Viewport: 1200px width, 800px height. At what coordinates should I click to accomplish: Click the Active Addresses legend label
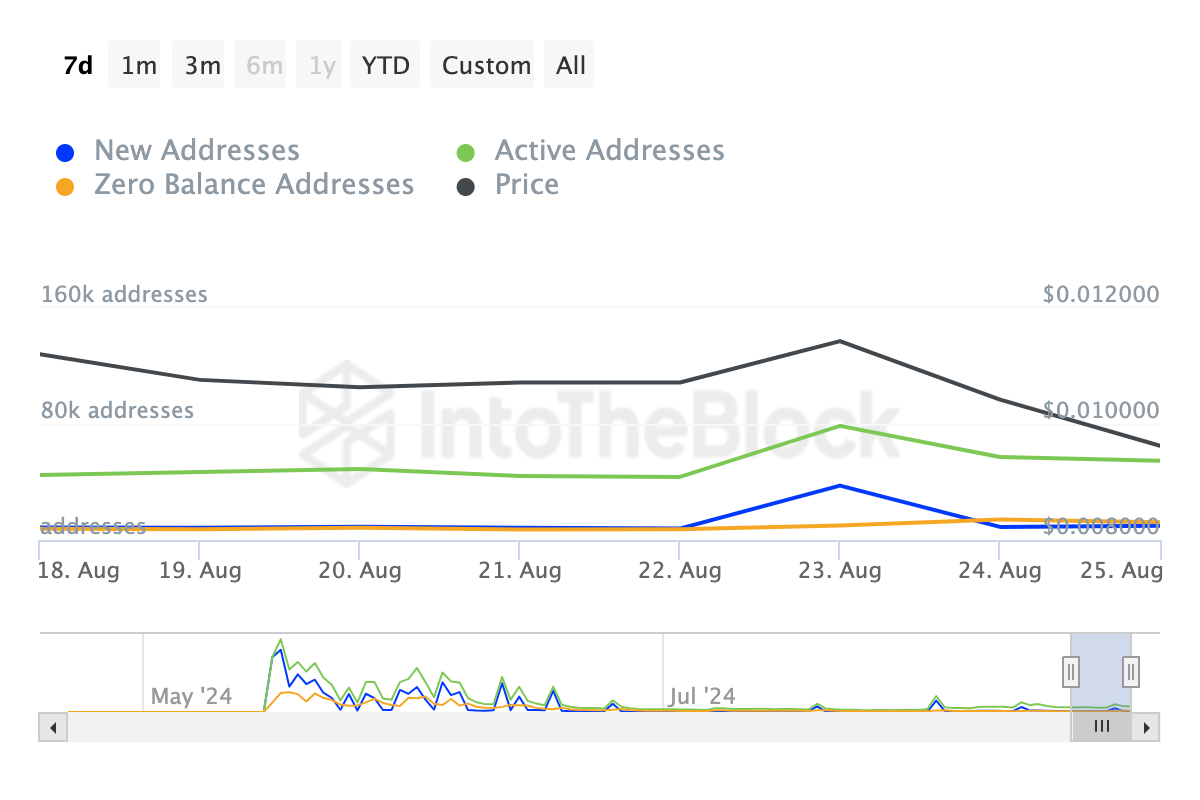click(610, 151)
